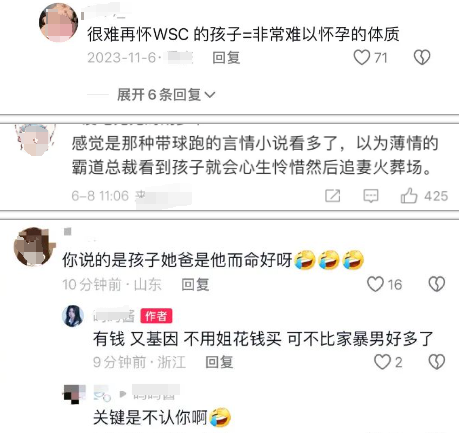Tap the chevron next to 展开6条回复
The height and width of the screenshot is (433, 473).
210,95
